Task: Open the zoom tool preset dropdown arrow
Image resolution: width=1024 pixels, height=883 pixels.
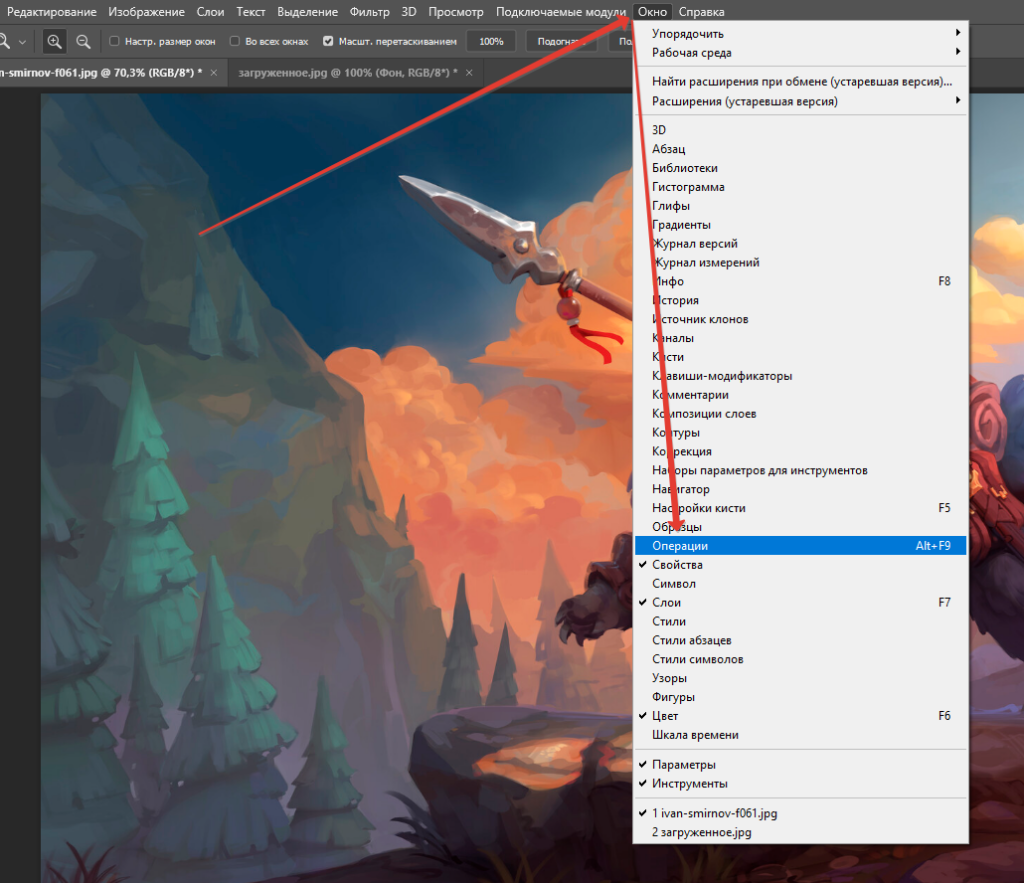Action: 22,42
